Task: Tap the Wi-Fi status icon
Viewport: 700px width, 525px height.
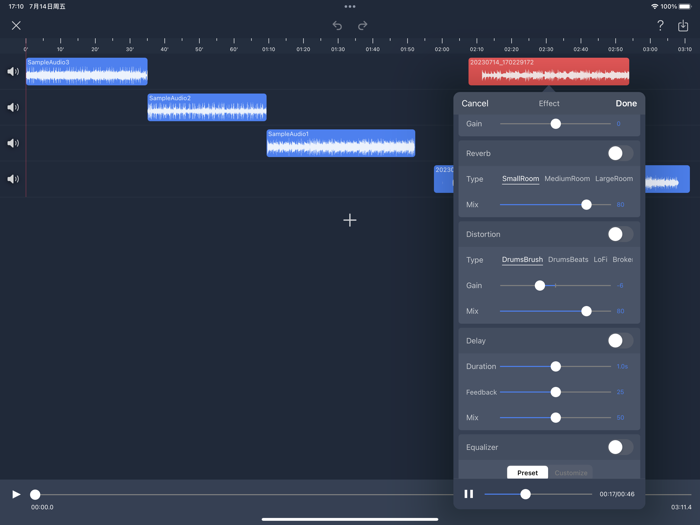Action: 654,7
